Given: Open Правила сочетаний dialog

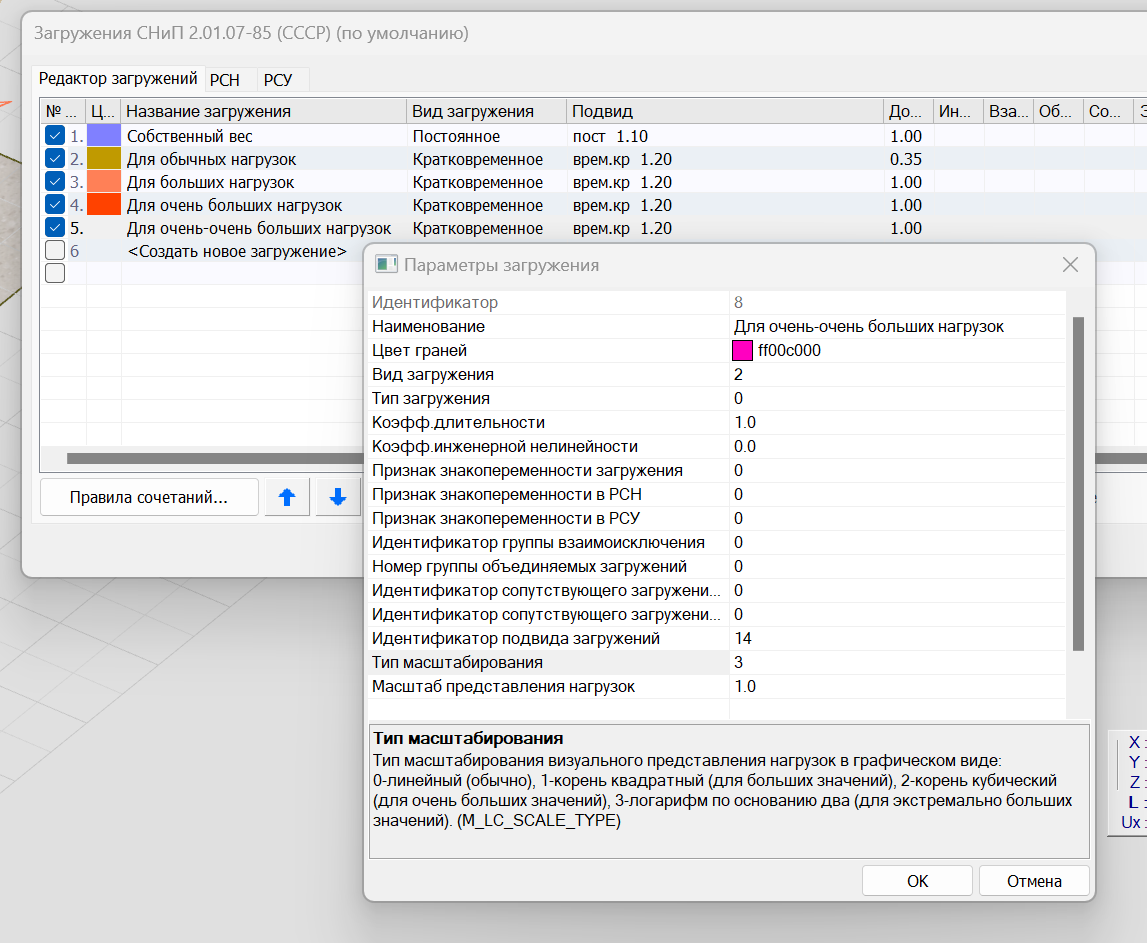Looking at the screenshot, I should pos(149,497).
